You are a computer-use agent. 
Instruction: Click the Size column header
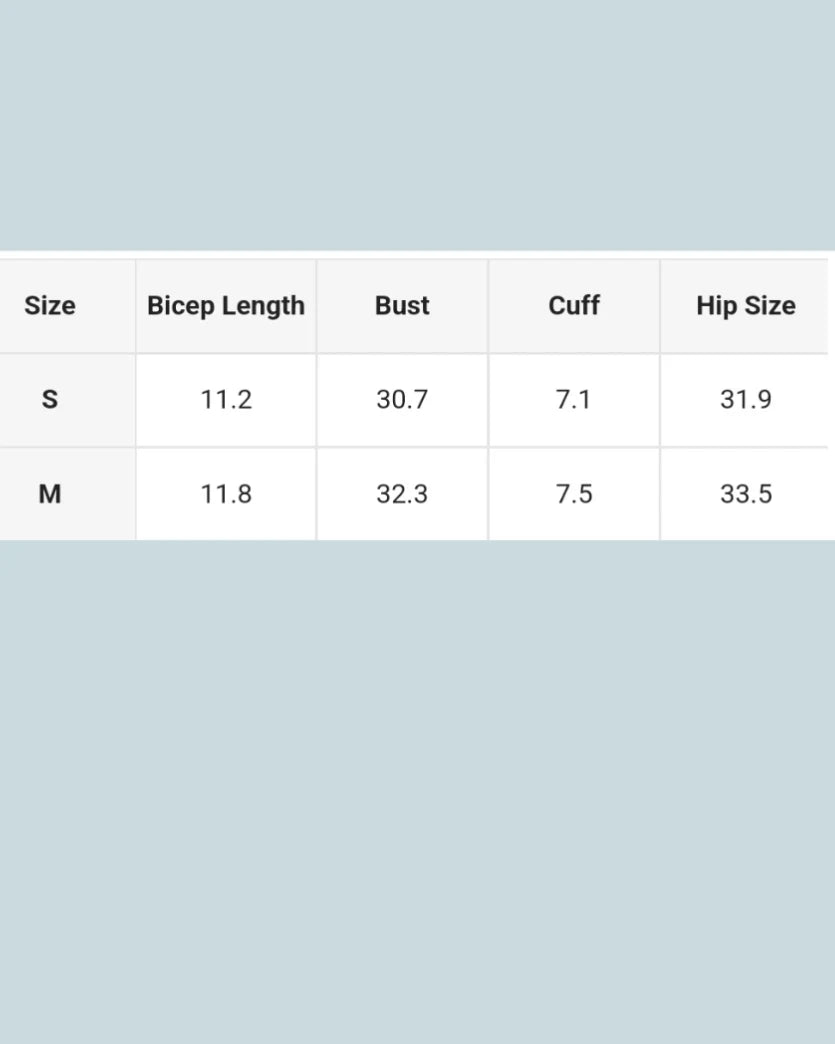pyautogui.click(x=50, y=306)
